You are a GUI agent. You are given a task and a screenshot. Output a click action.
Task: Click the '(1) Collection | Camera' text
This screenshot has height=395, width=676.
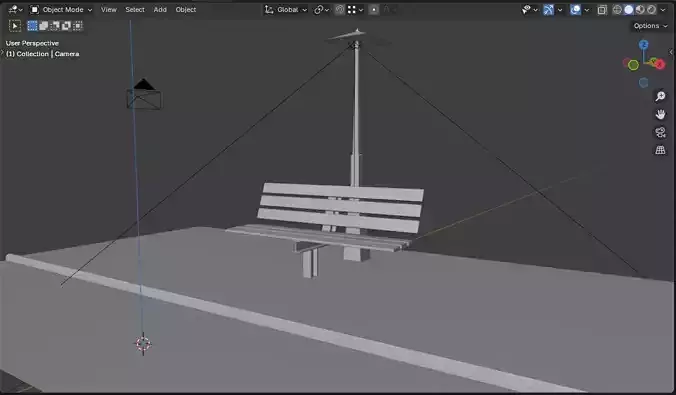[43, 54]
